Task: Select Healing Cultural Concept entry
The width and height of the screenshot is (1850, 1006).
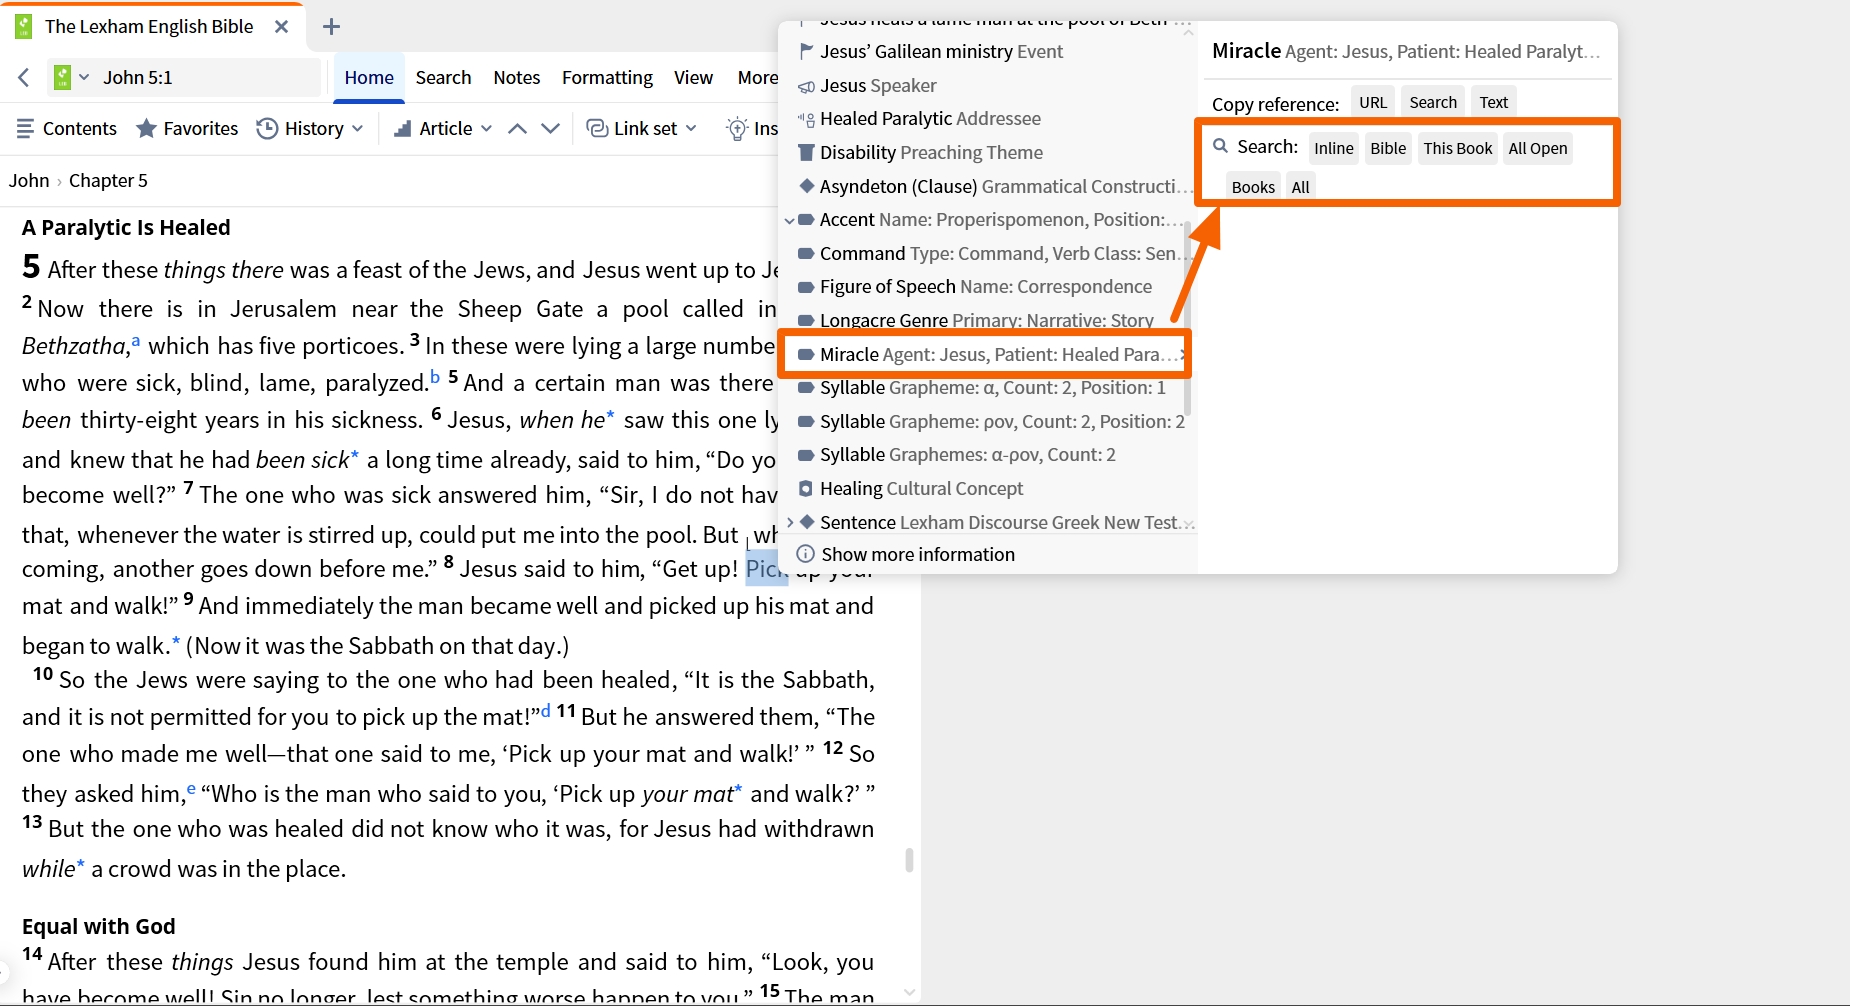Action: click(x=988, y=488)
